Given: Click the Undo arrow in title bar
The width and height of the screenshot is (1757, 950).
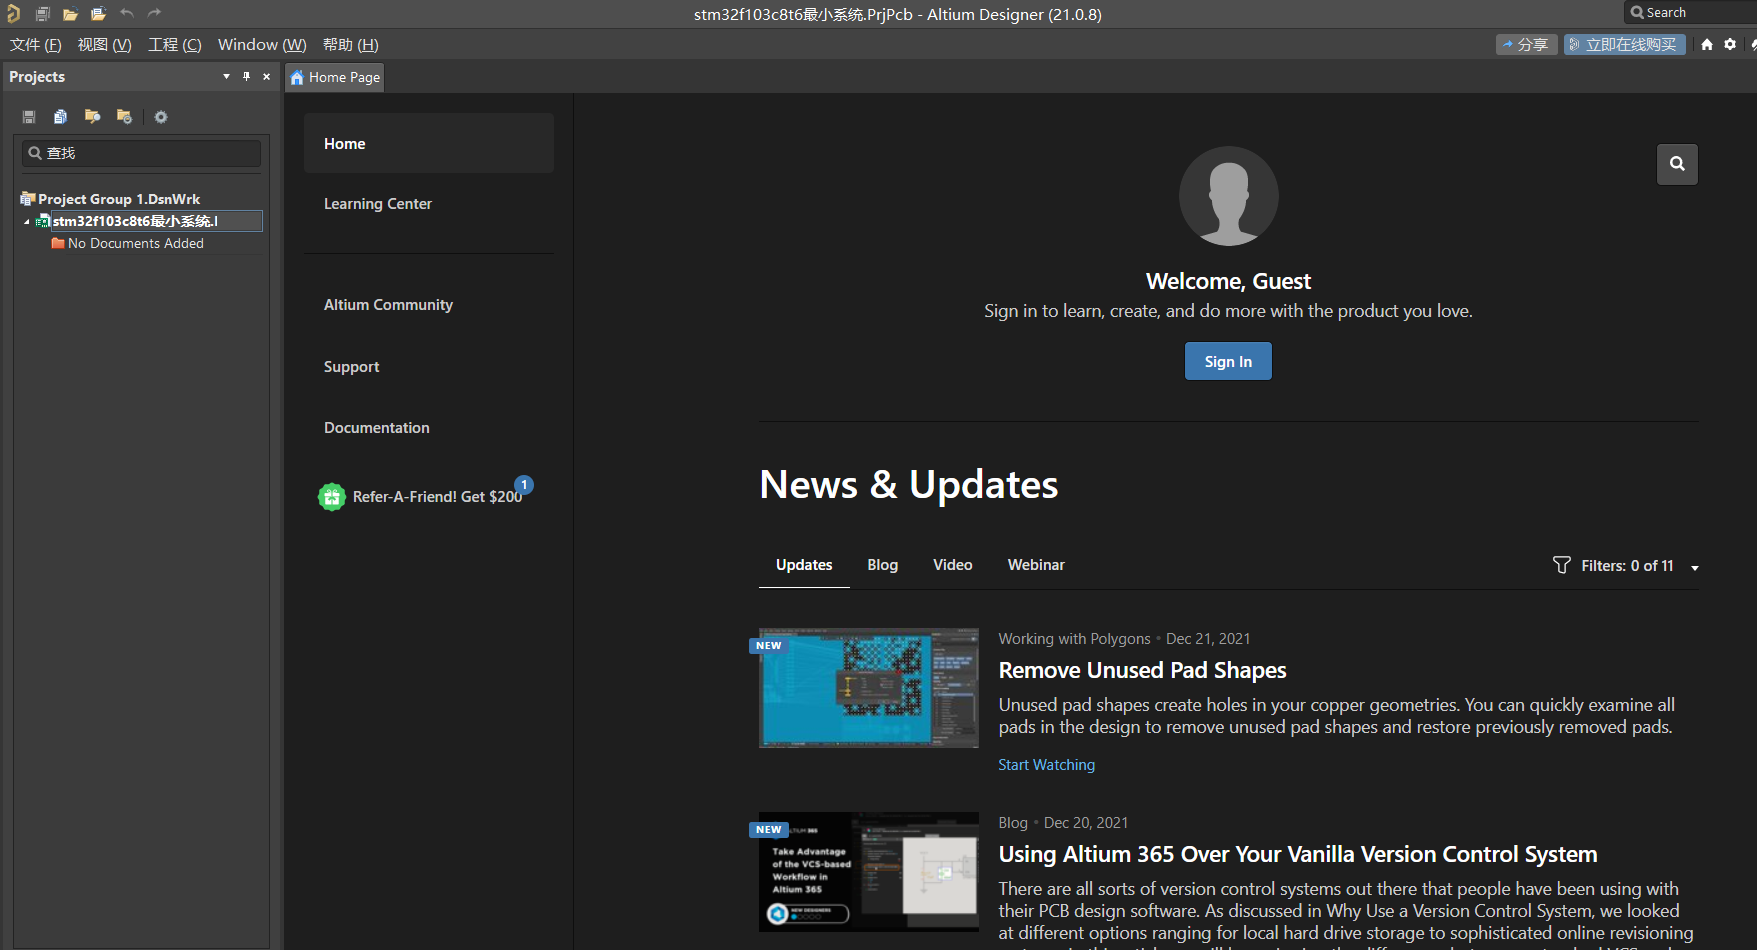Looking at the screenshot, I should coord(126,13).
